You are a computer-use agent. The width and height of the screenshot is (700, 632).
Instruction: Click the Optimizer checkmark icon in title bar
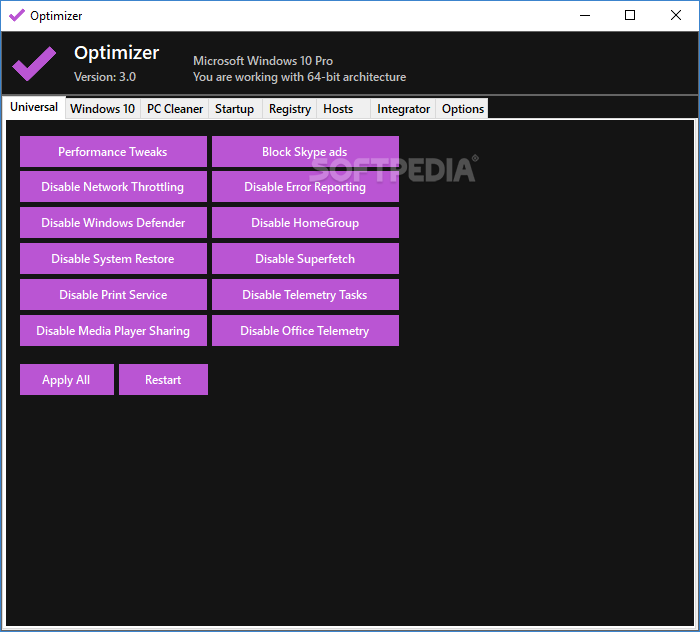tap(17, 15)
